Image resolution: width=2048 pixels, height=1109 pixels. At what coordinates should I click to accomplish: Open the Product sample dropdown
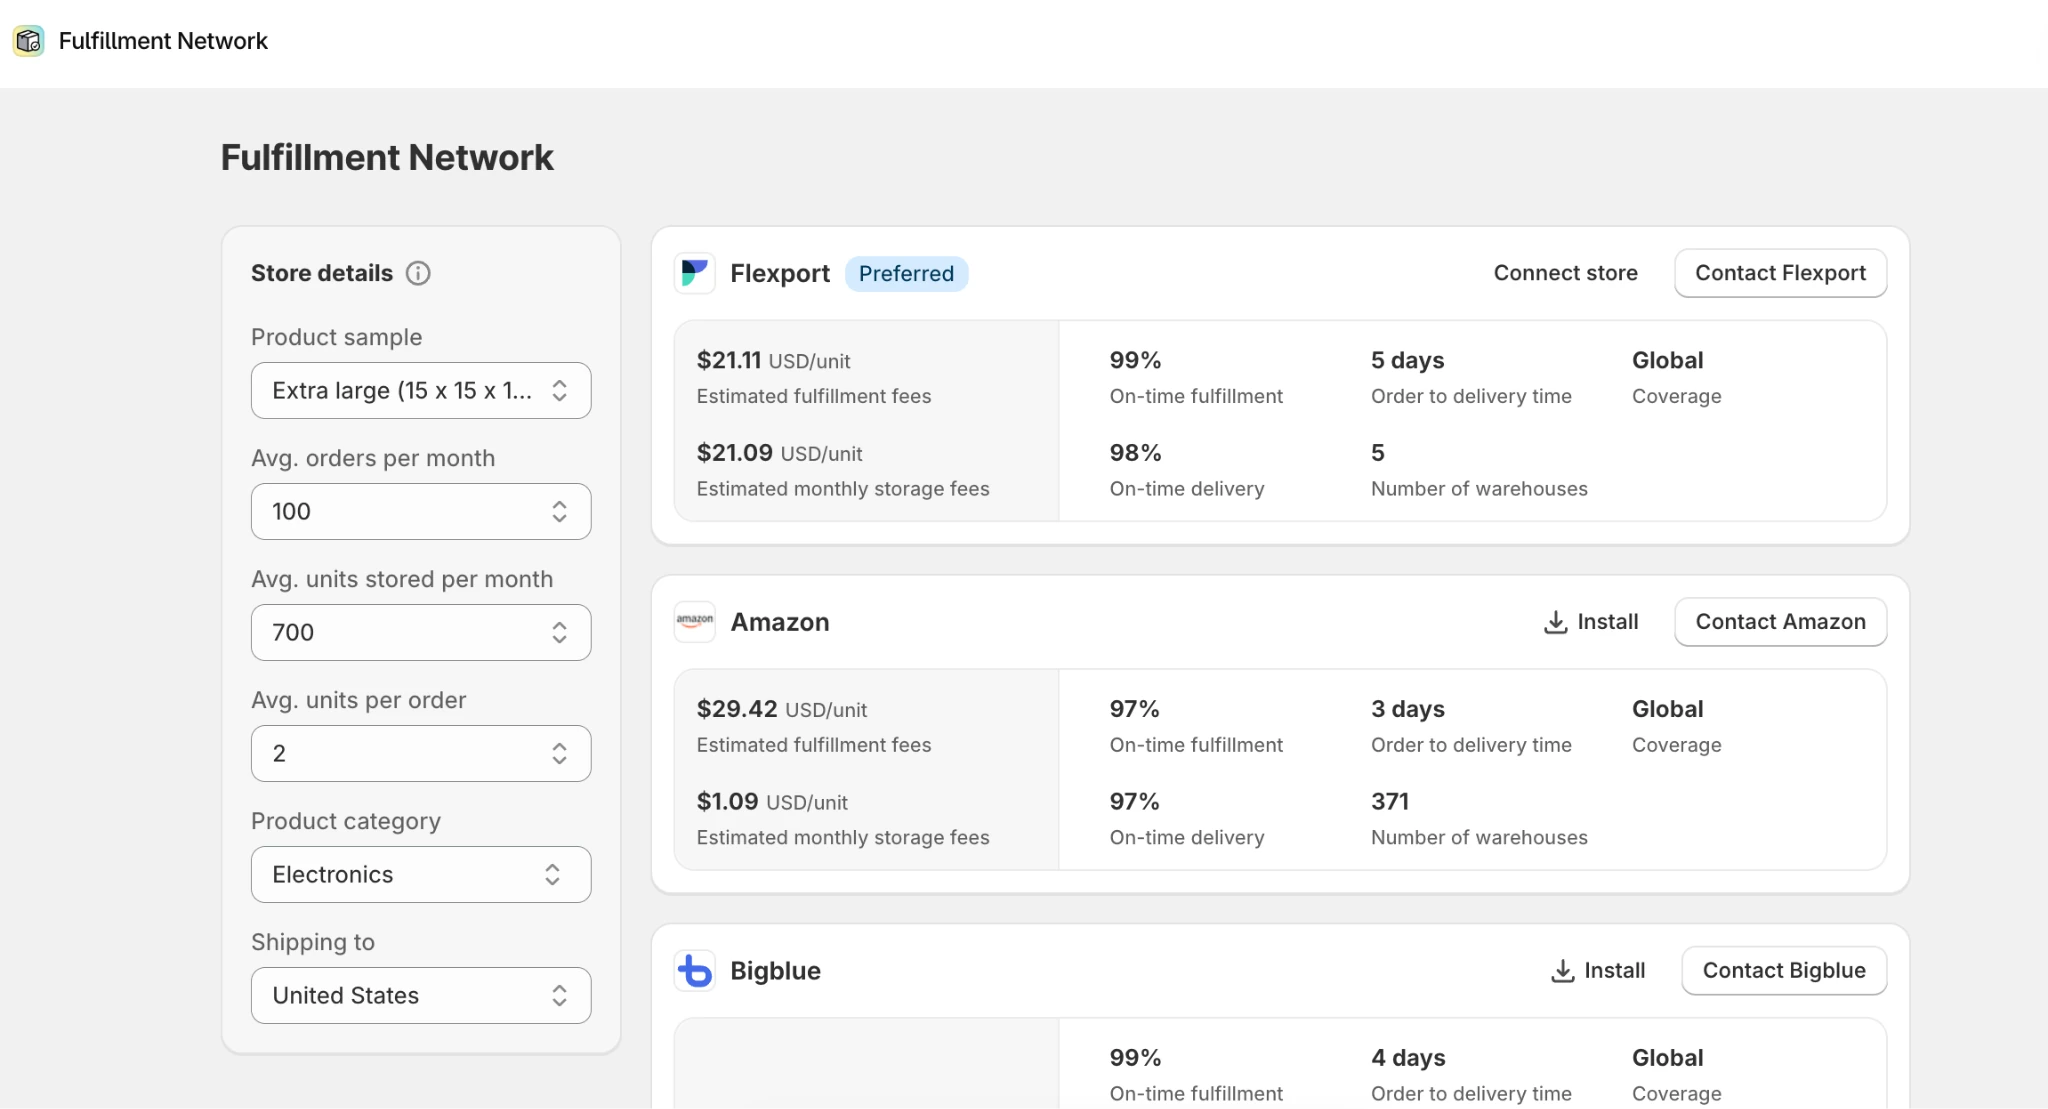[421, 390]
